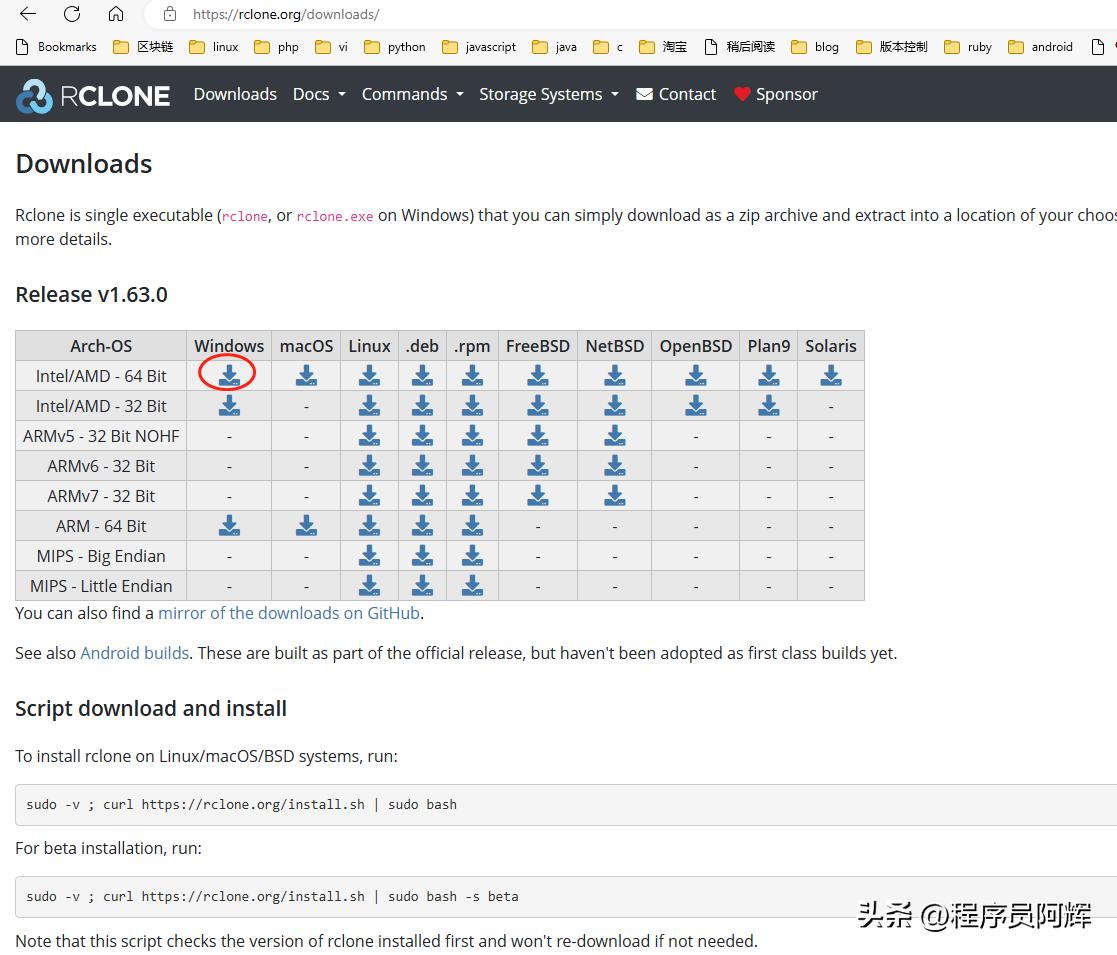Viewport: 1117px width, 955px height.
Task: Download the .rpm package for ARM 64 Bit
Action: point(471,525)
